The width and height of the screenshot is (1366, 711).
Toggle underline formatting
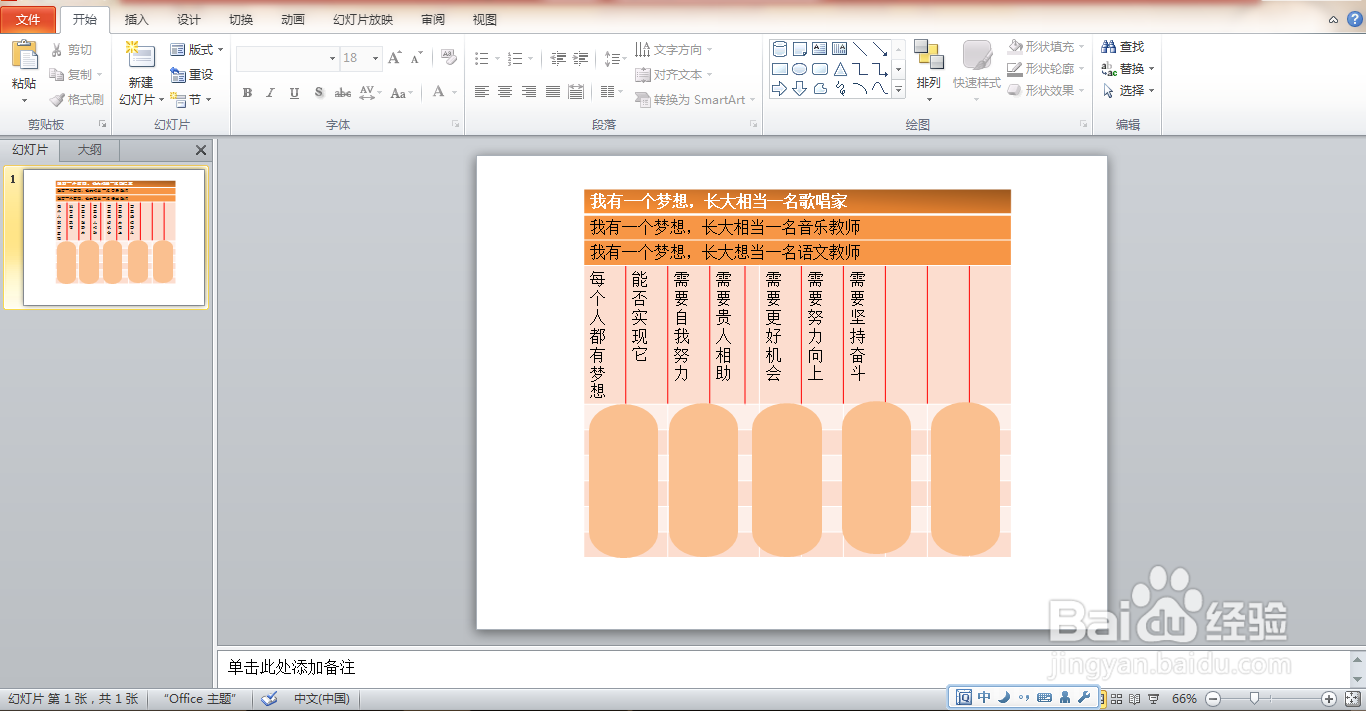(294, 93)
